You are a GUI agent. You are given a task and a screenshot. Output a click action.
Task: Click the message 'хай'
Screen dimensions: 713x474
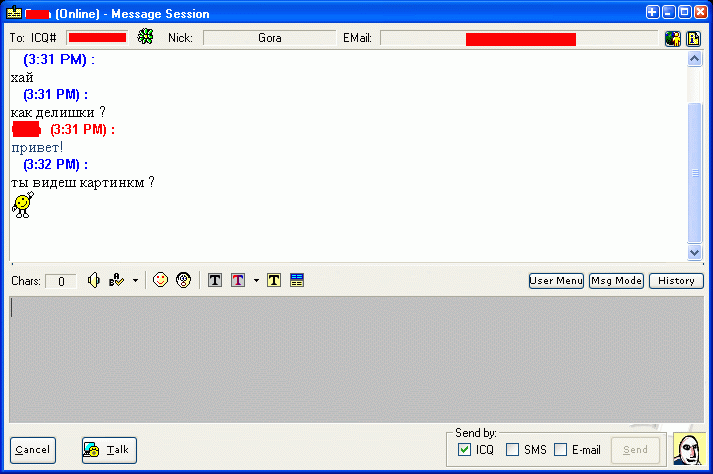click(22, 78)
